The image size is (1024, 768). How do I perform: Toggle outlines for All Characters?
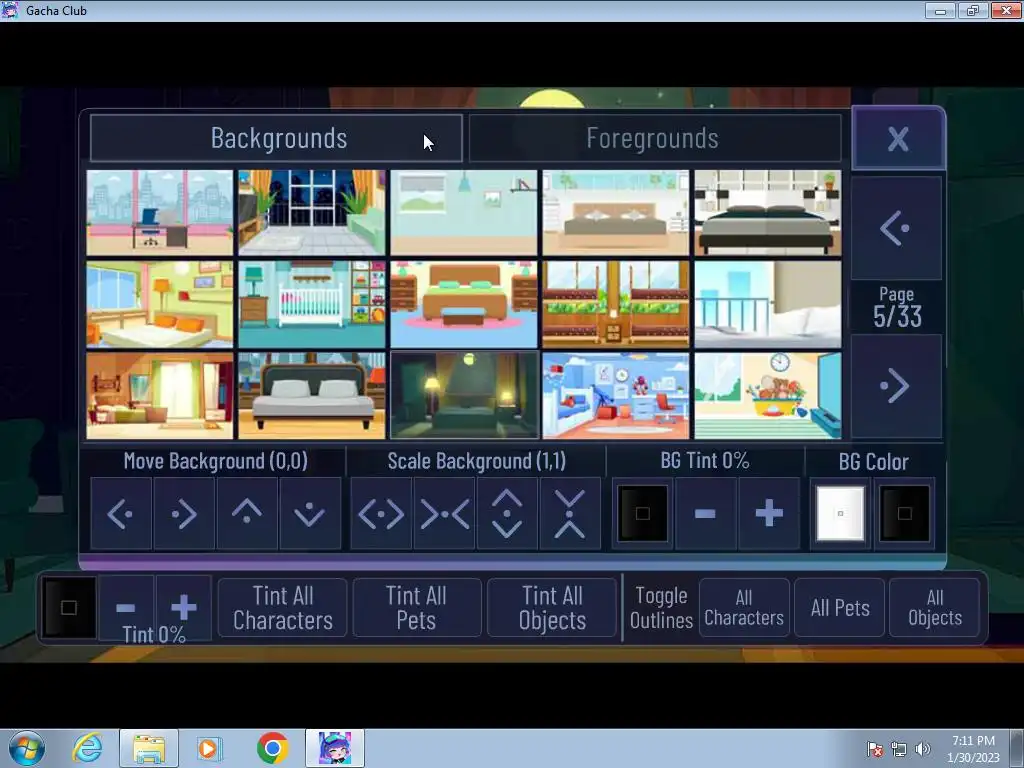point(744,608)
